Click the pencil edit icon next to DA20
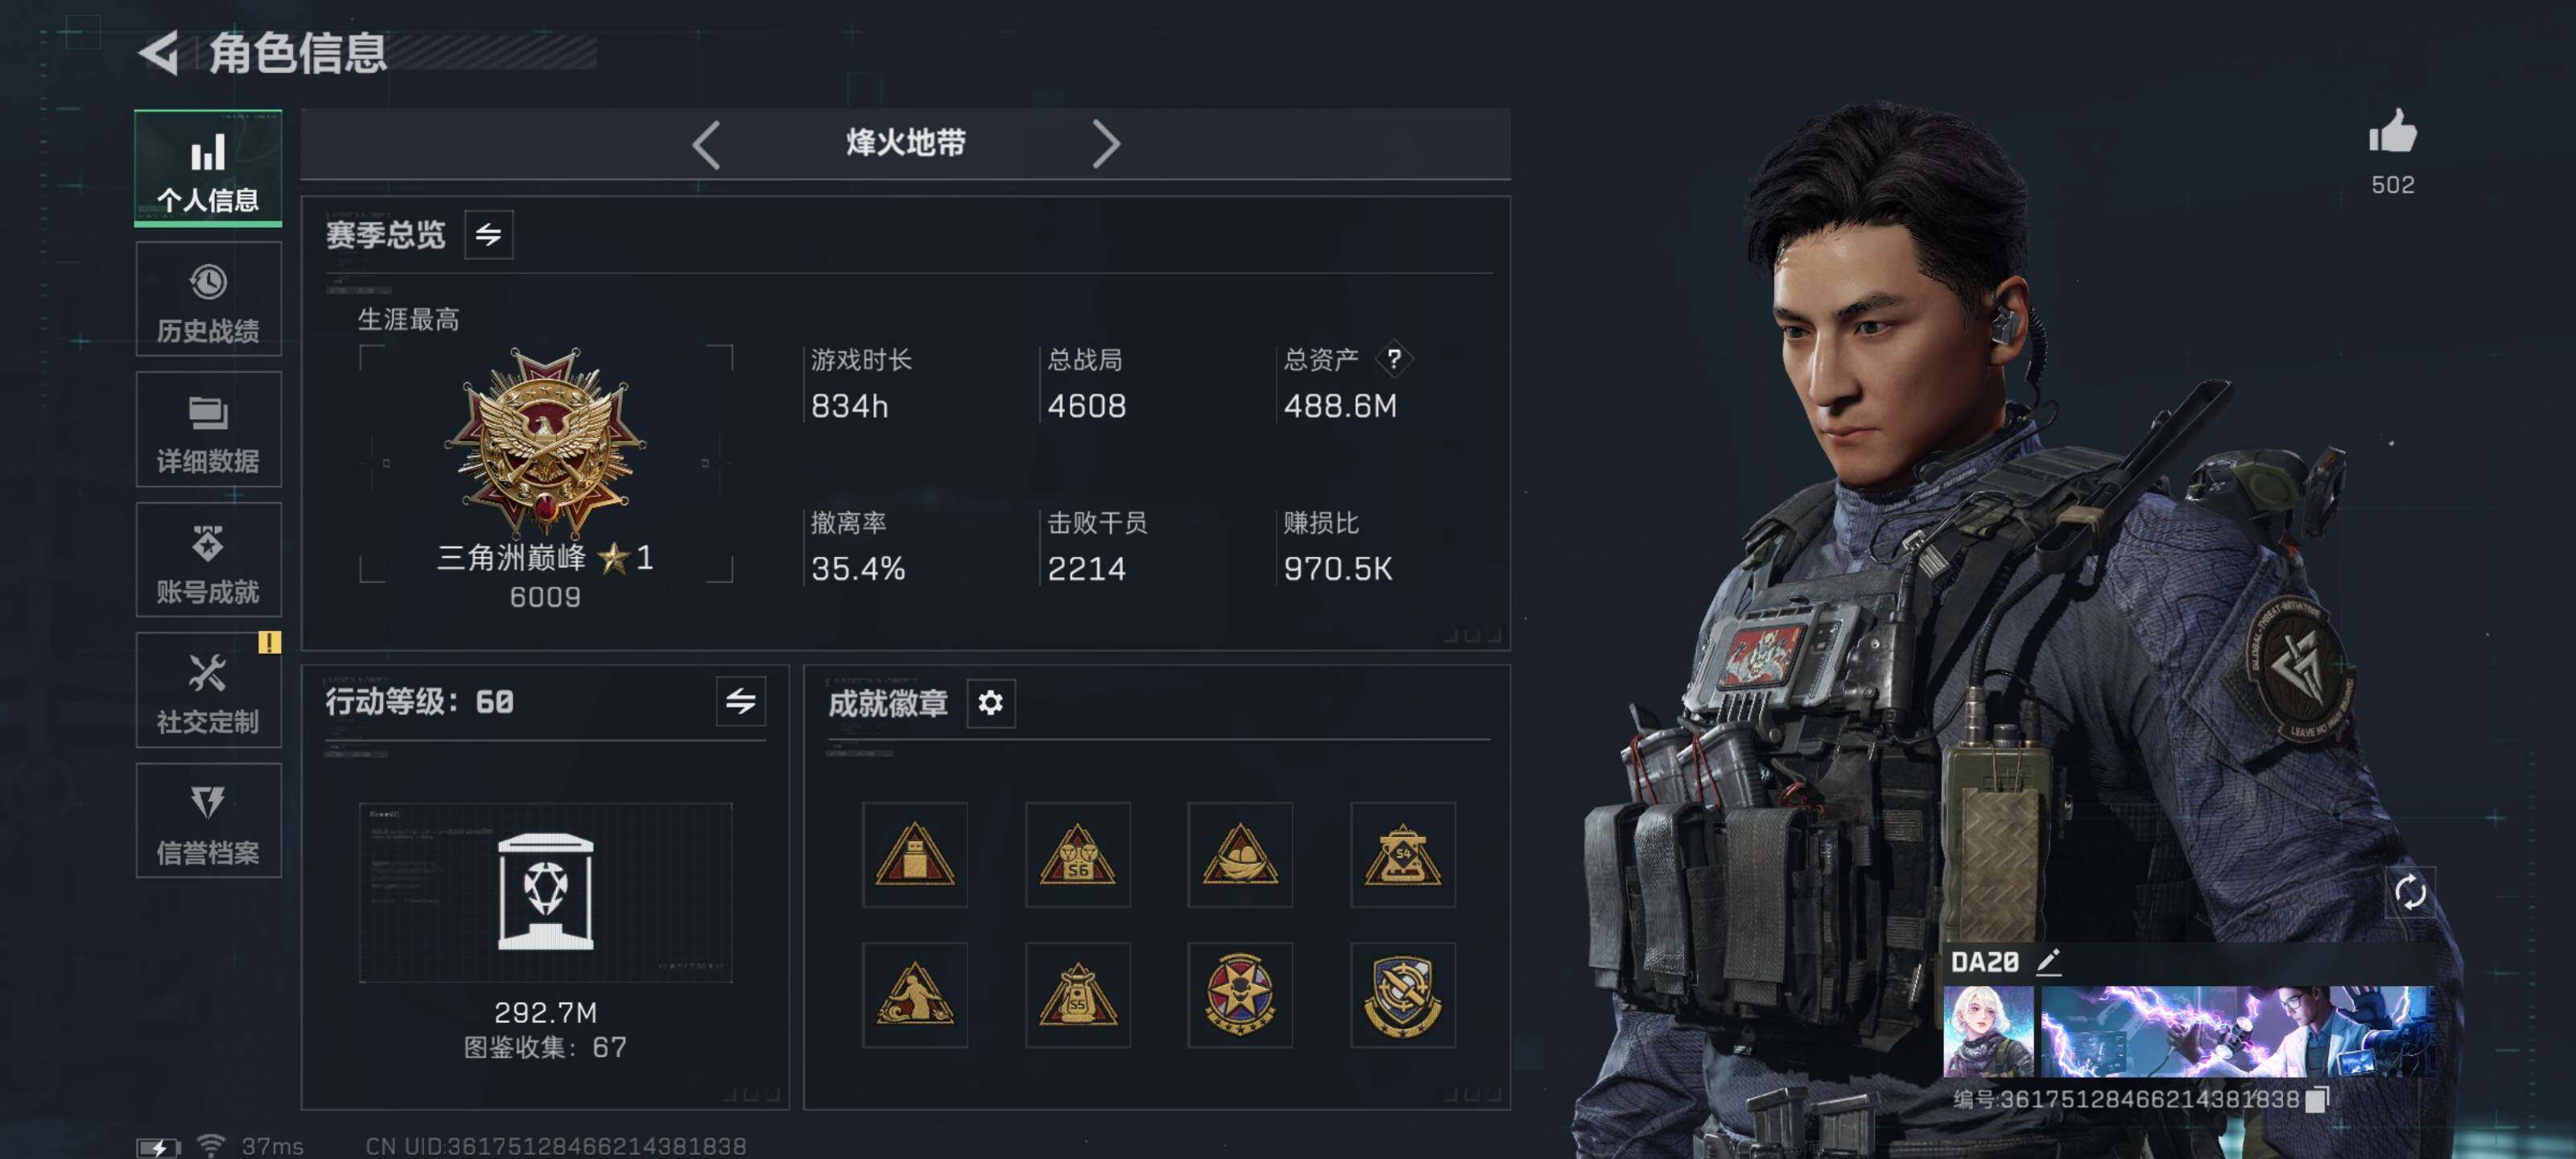 [2049, 961]
